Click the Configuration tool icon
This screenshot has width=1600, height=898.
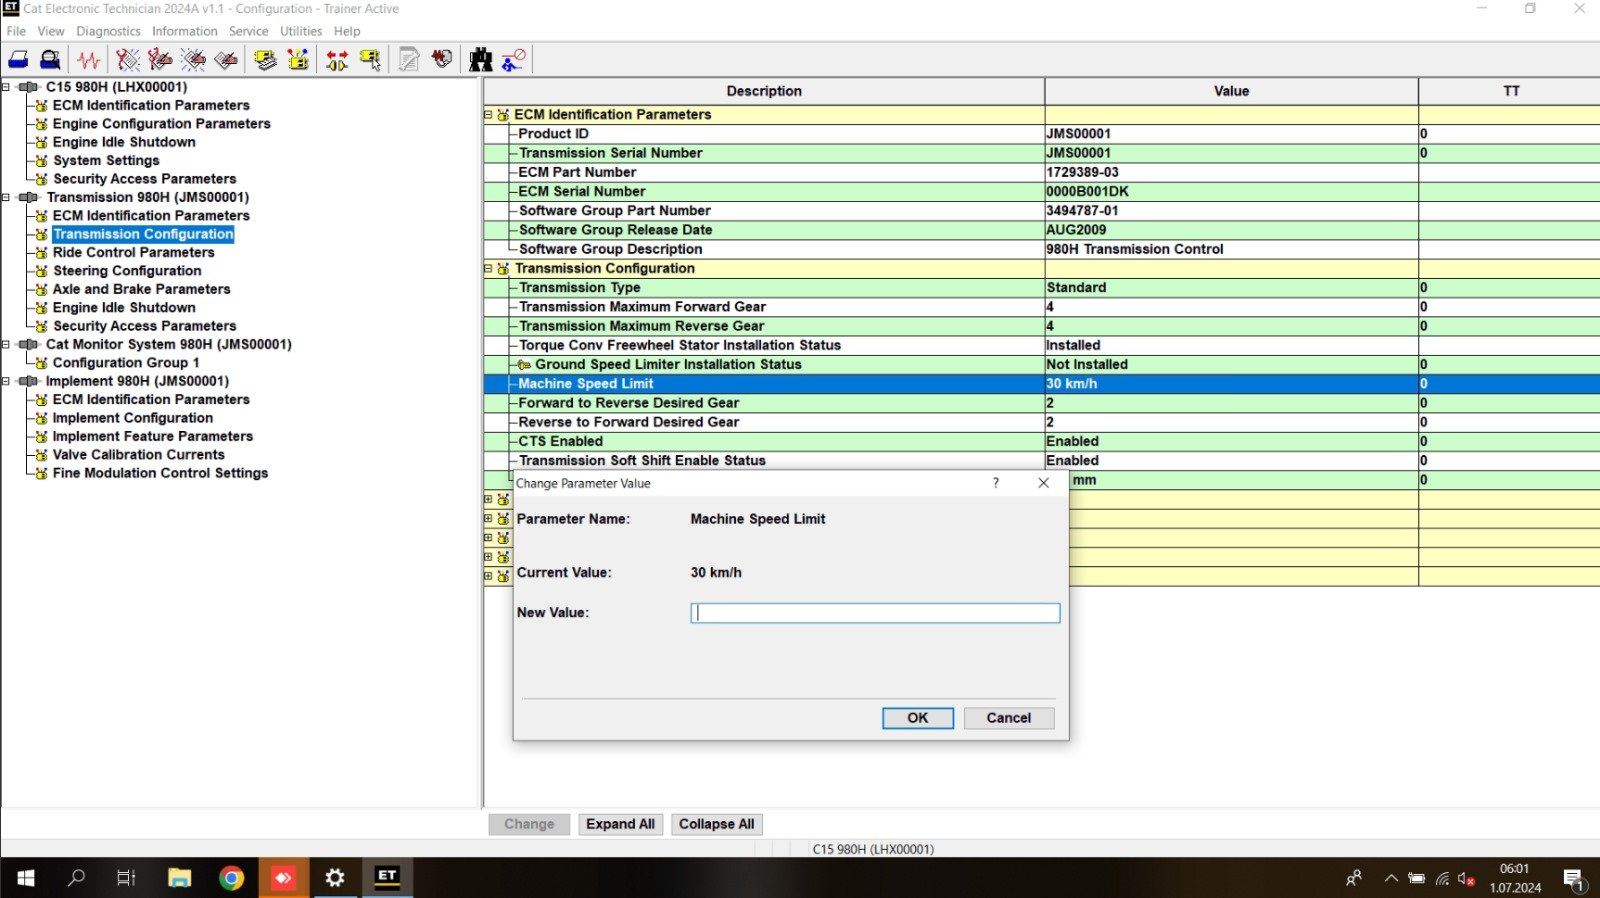(x=298, y=60)
